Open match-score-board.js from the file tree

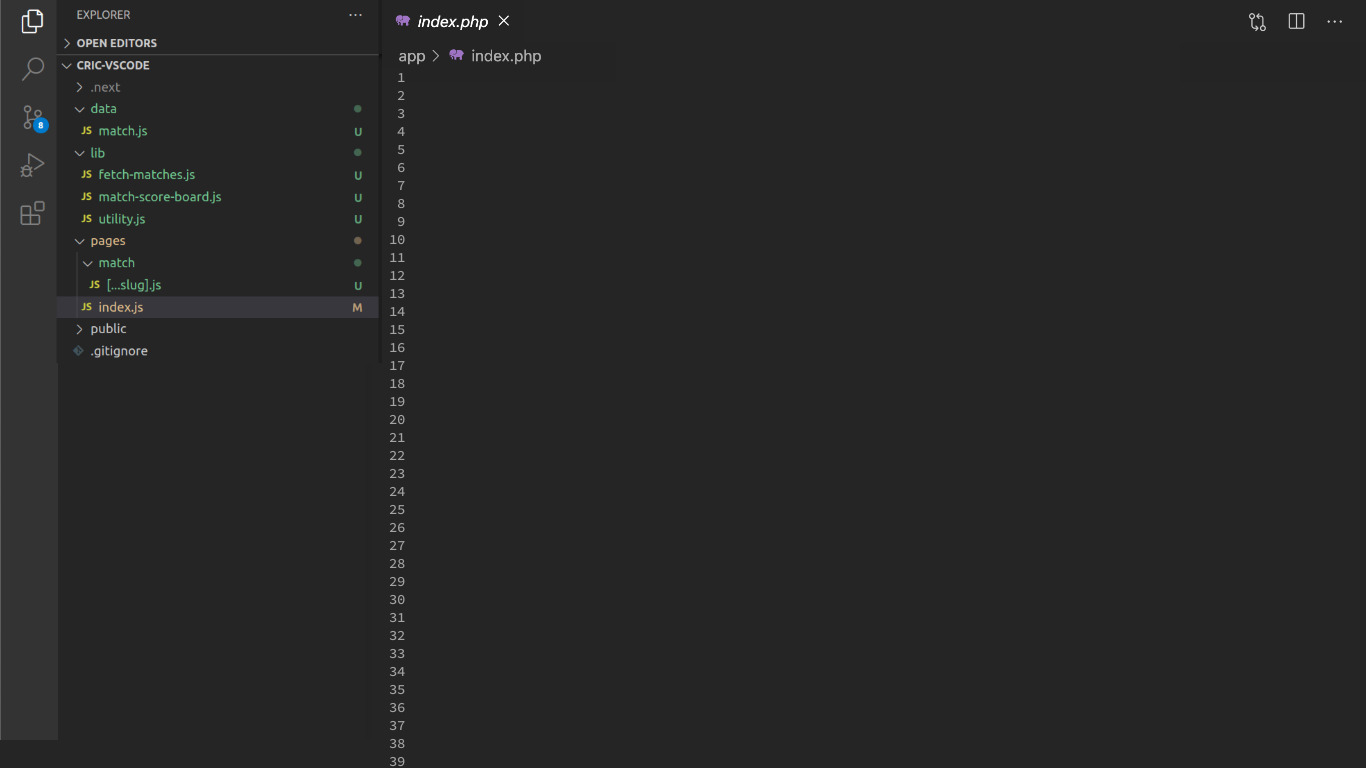(x=160, y=197)
